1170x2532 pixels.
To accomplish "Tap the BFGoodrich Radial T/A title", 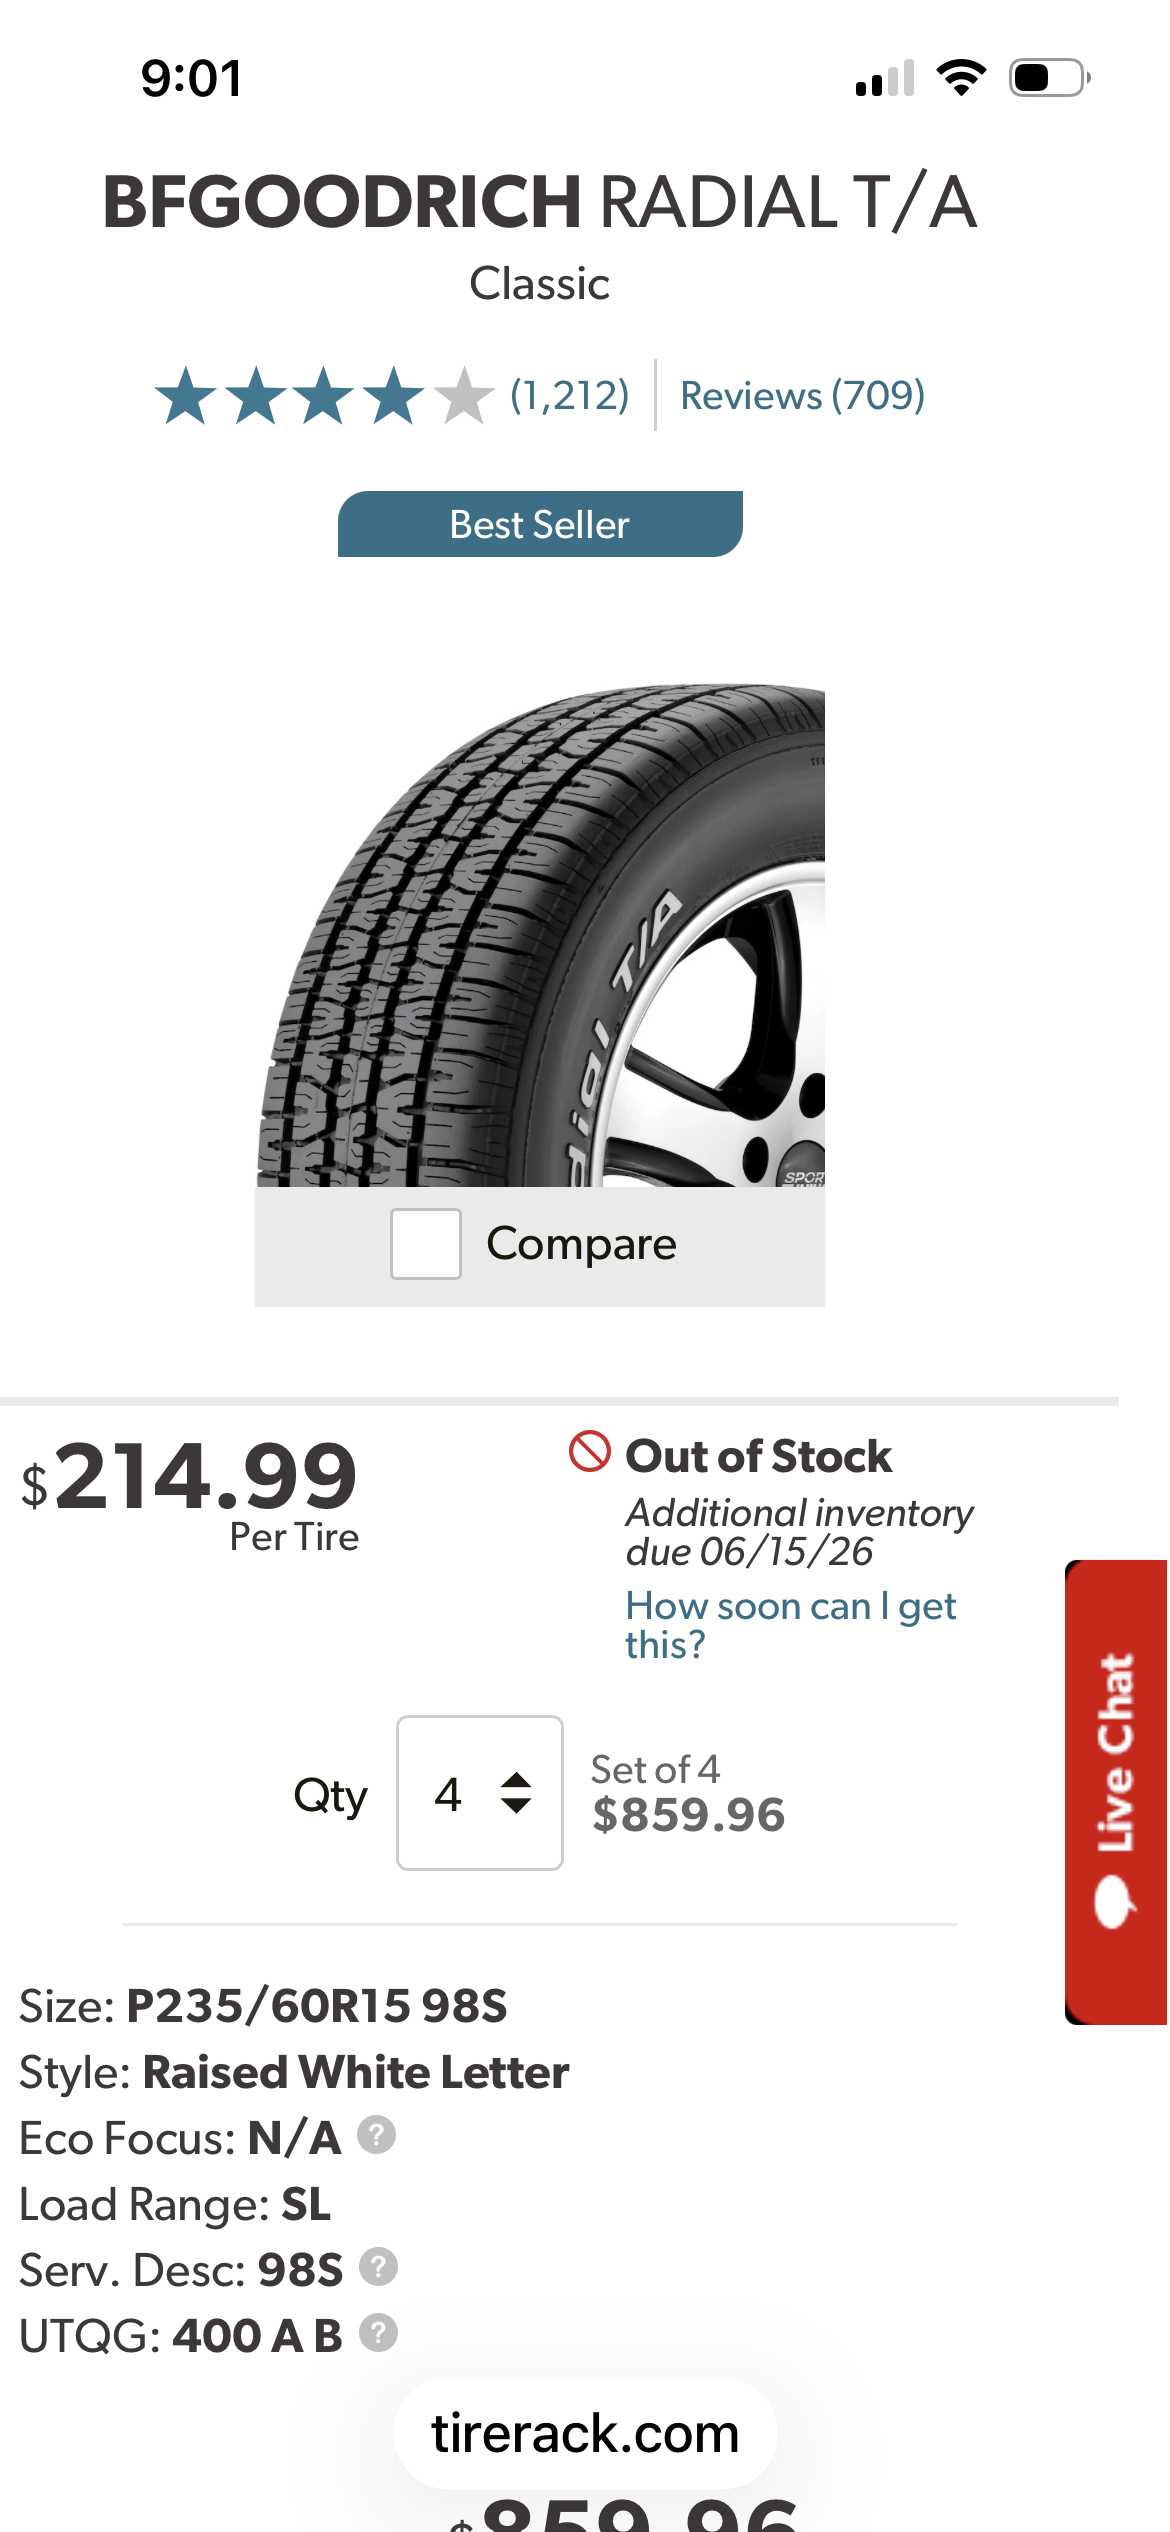I will tap(540, 203).
